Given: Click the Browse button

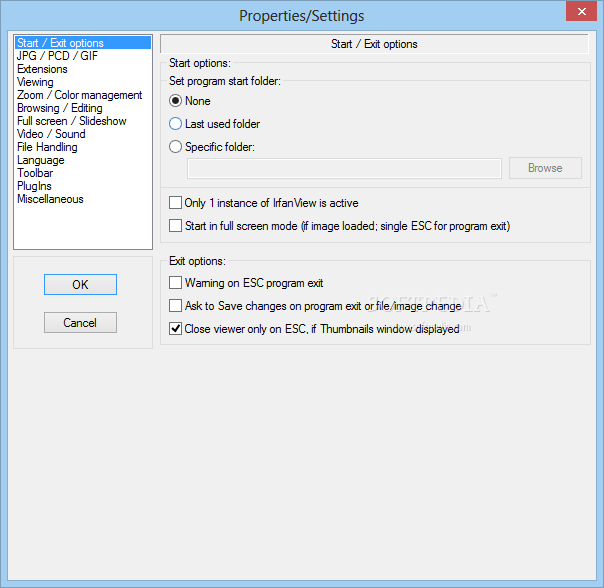Looking at the screenshot, I should pyautogui.click(x=545, y=168).
